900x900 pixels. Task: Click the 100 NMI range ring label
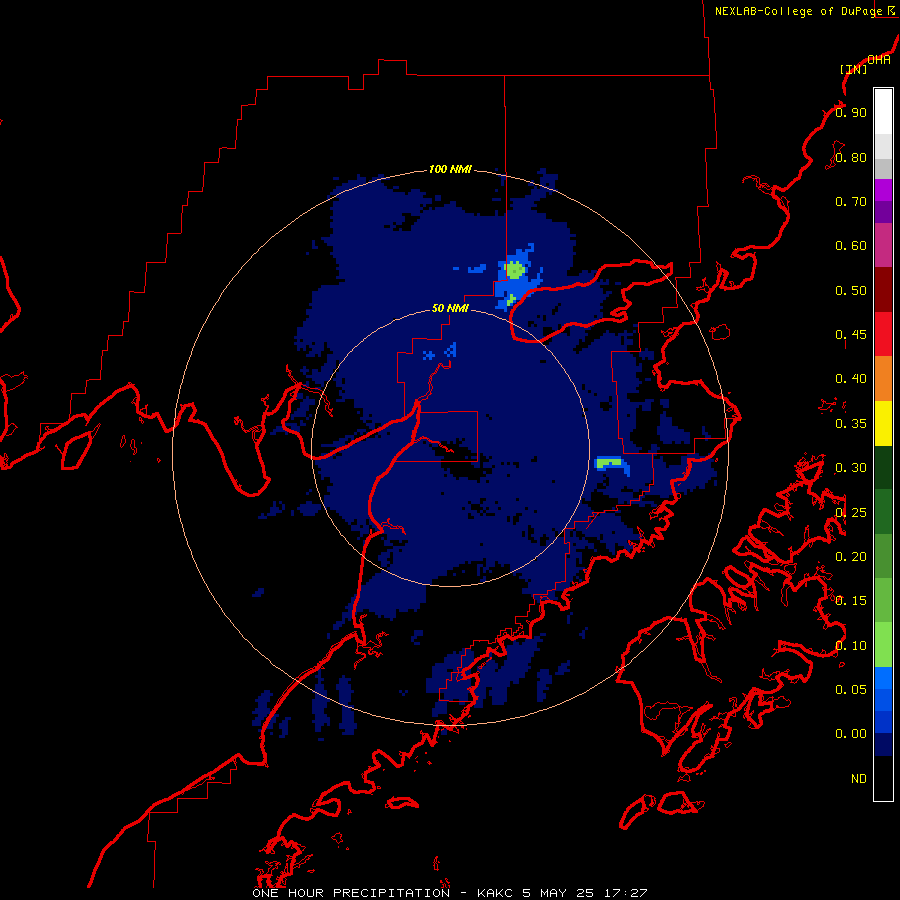pyautogui.click(x=451, y=169)
